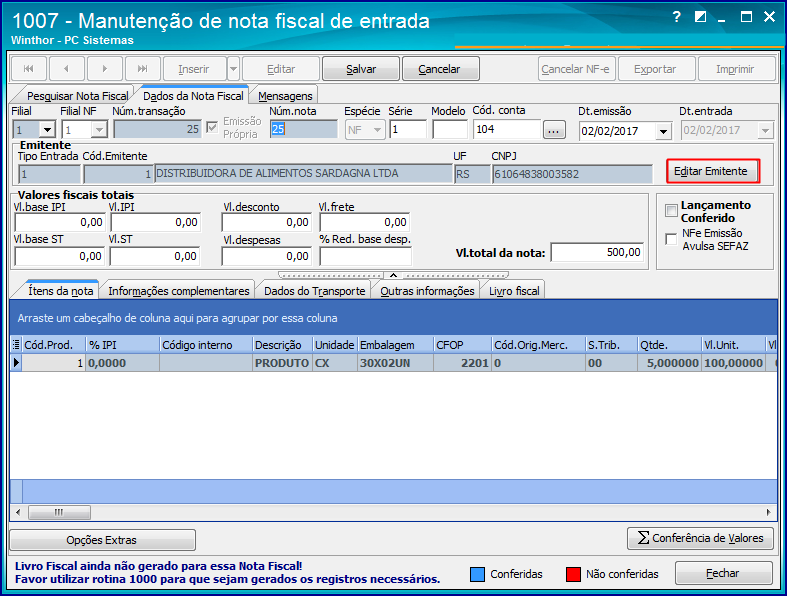This screenshot has height=596, width=787.
Task: Select Dados da Nota Fiscal tab
Action: [193, 95]
